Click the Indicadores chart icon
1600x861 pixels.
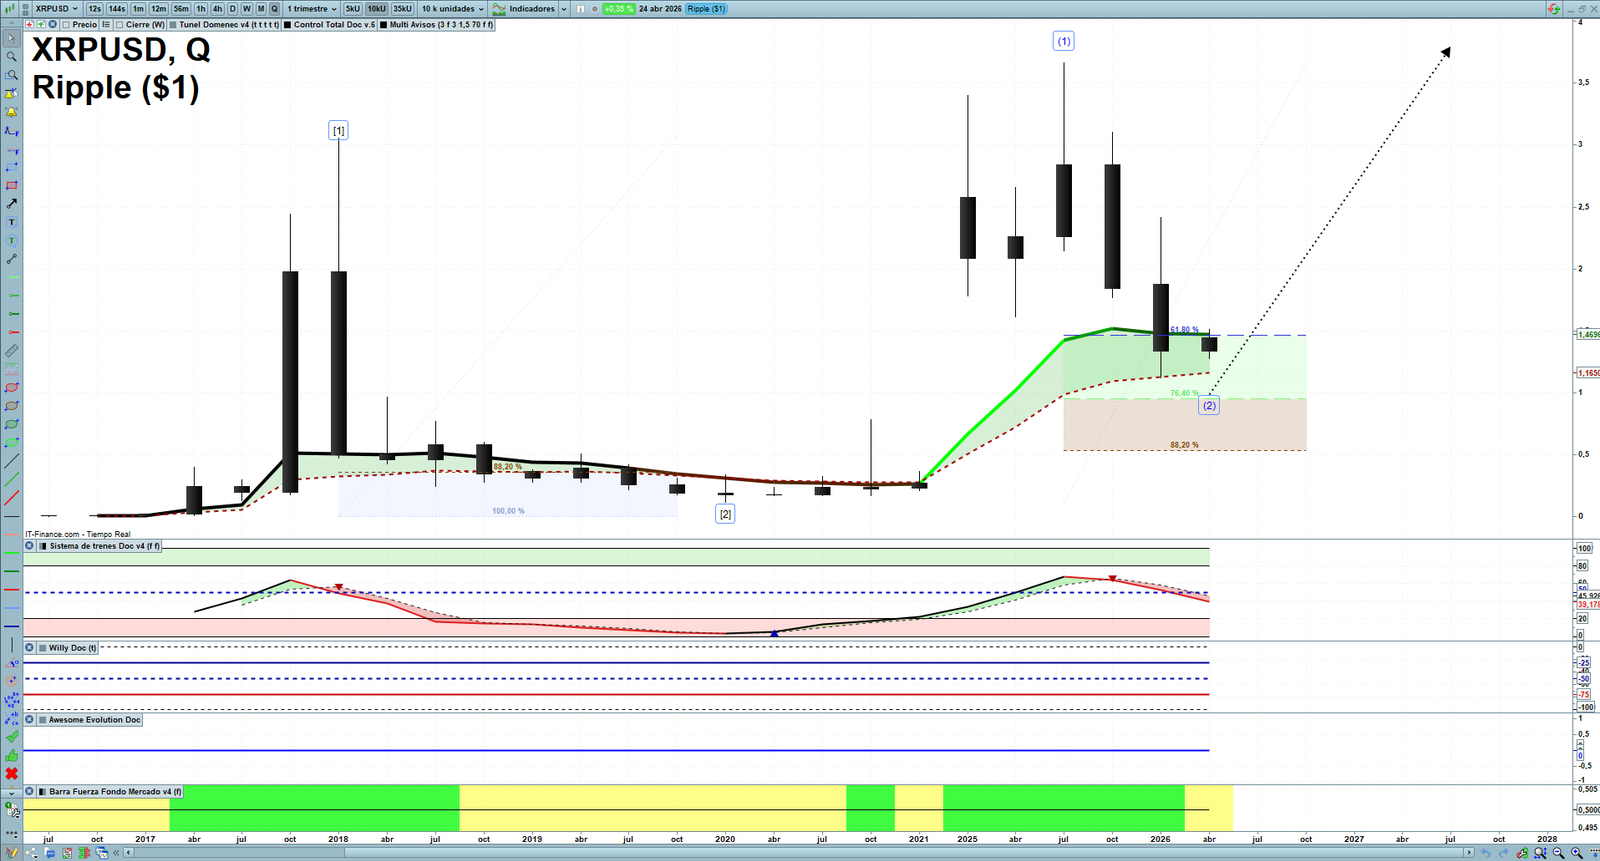click(498, 9)
